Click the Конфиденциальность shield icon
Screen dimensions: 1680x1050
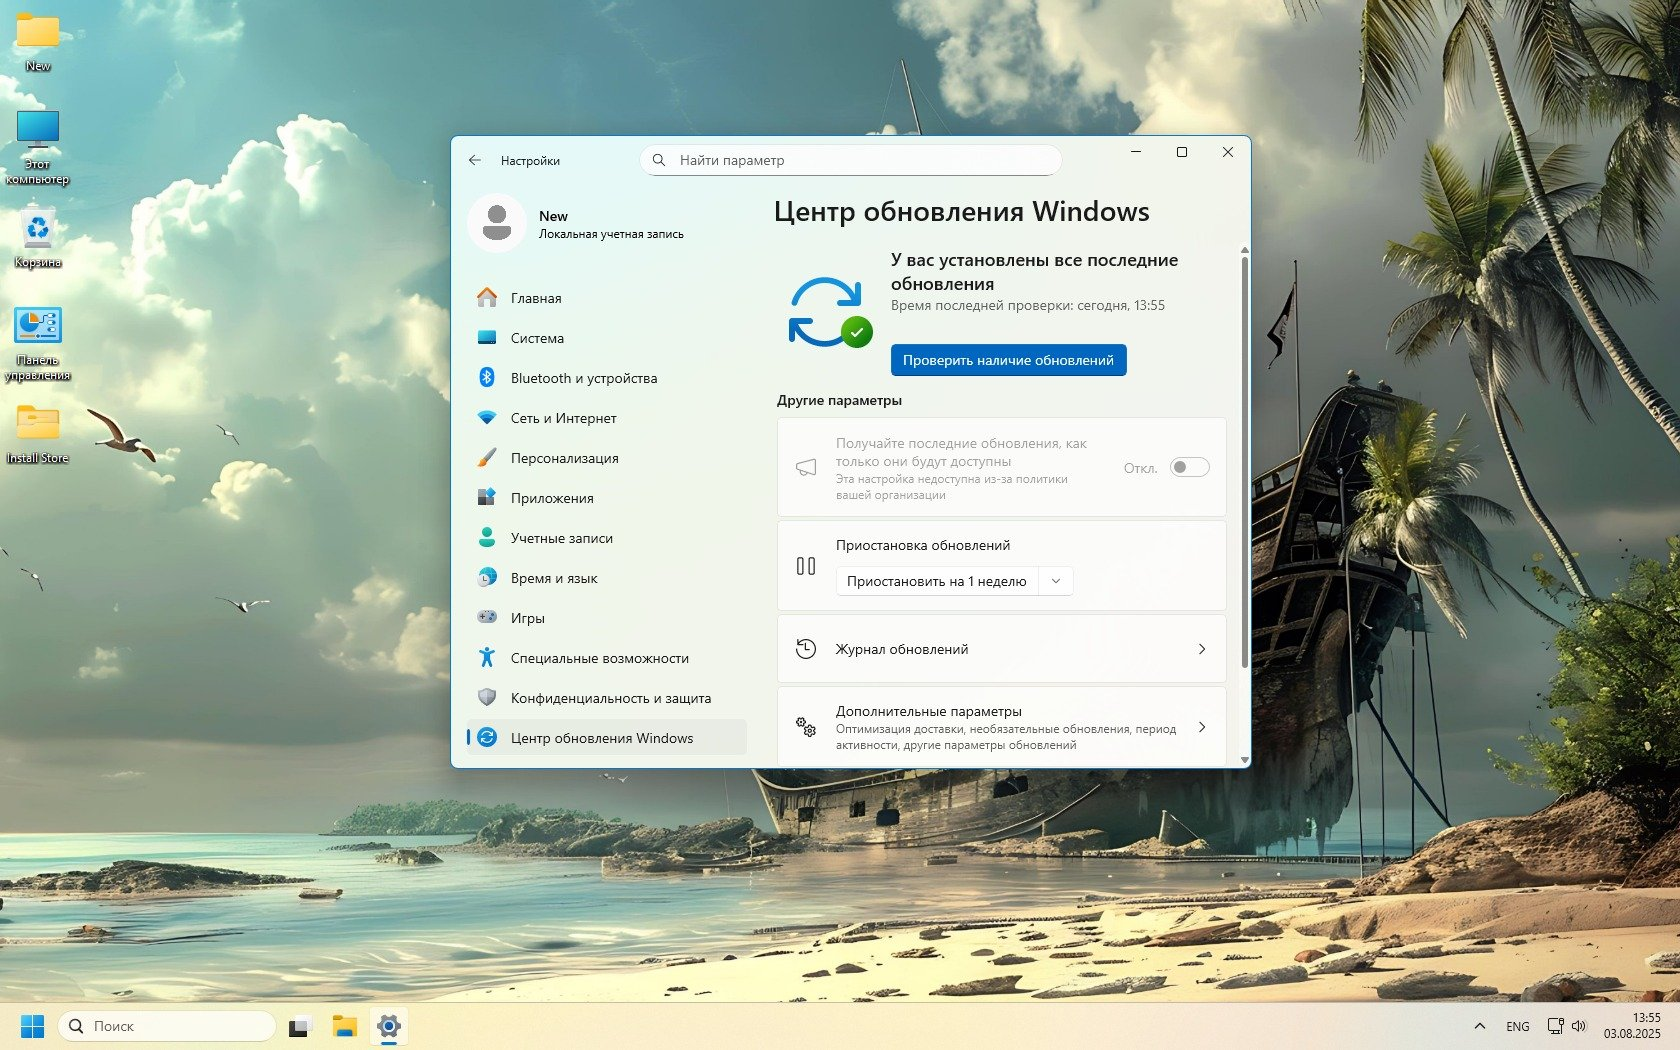coord(487,698)
